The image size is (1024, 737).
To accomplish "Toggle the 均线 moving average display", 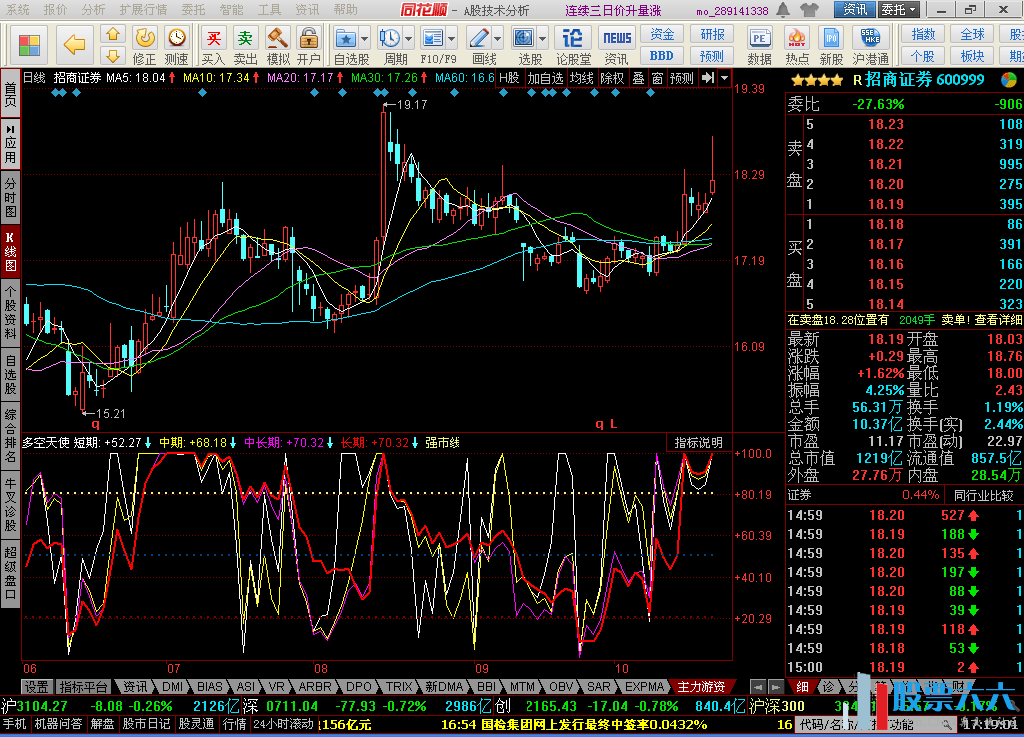I will pyautogui.click(x=581, y=78).
